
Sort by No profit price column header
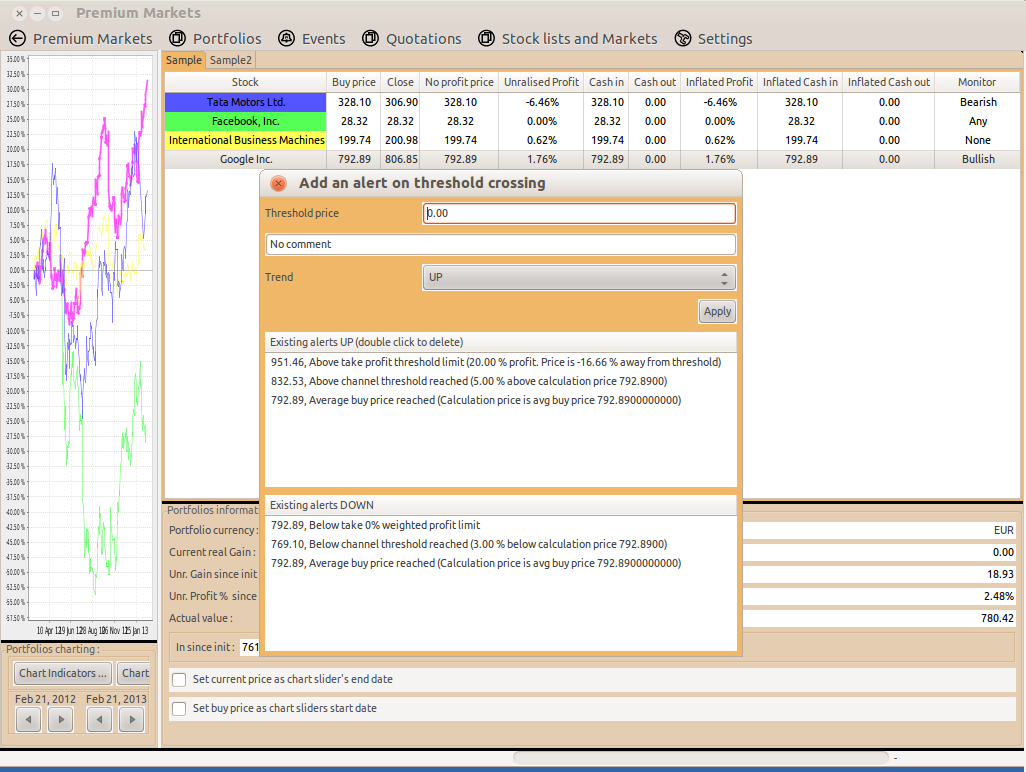459,82
